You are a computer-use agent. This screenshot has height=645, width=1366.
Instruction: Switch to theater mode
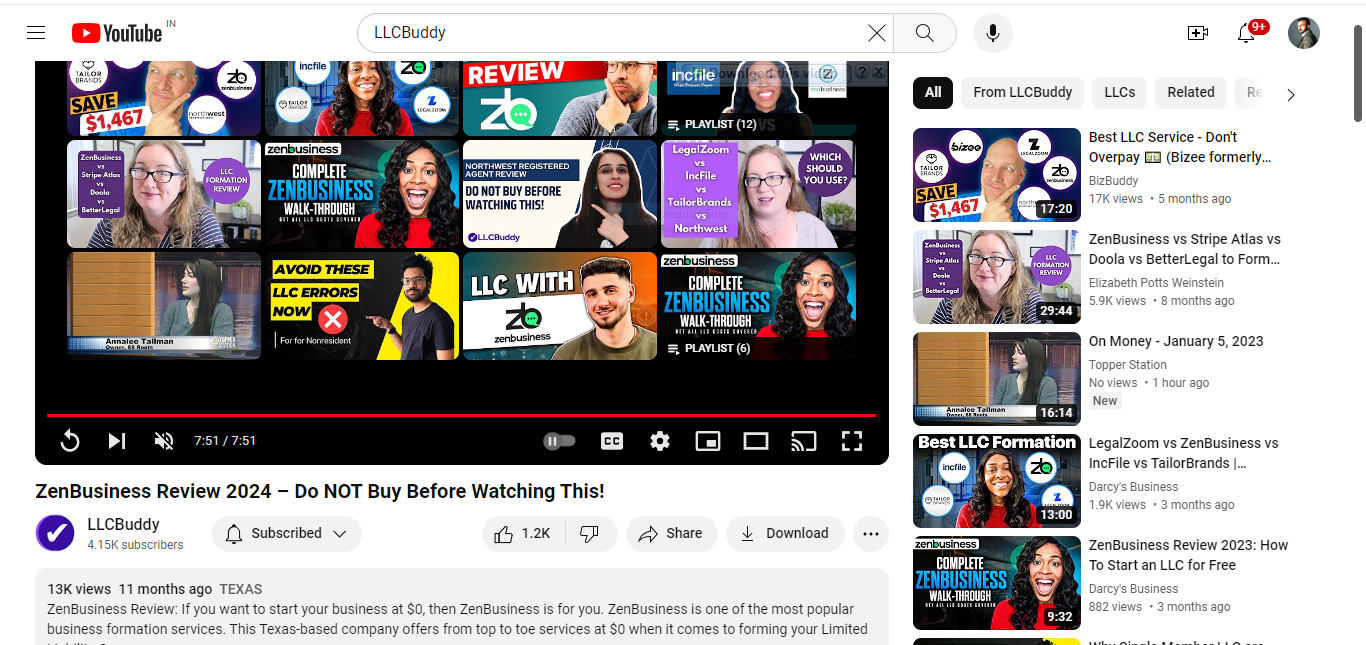[x=756, y=441]
